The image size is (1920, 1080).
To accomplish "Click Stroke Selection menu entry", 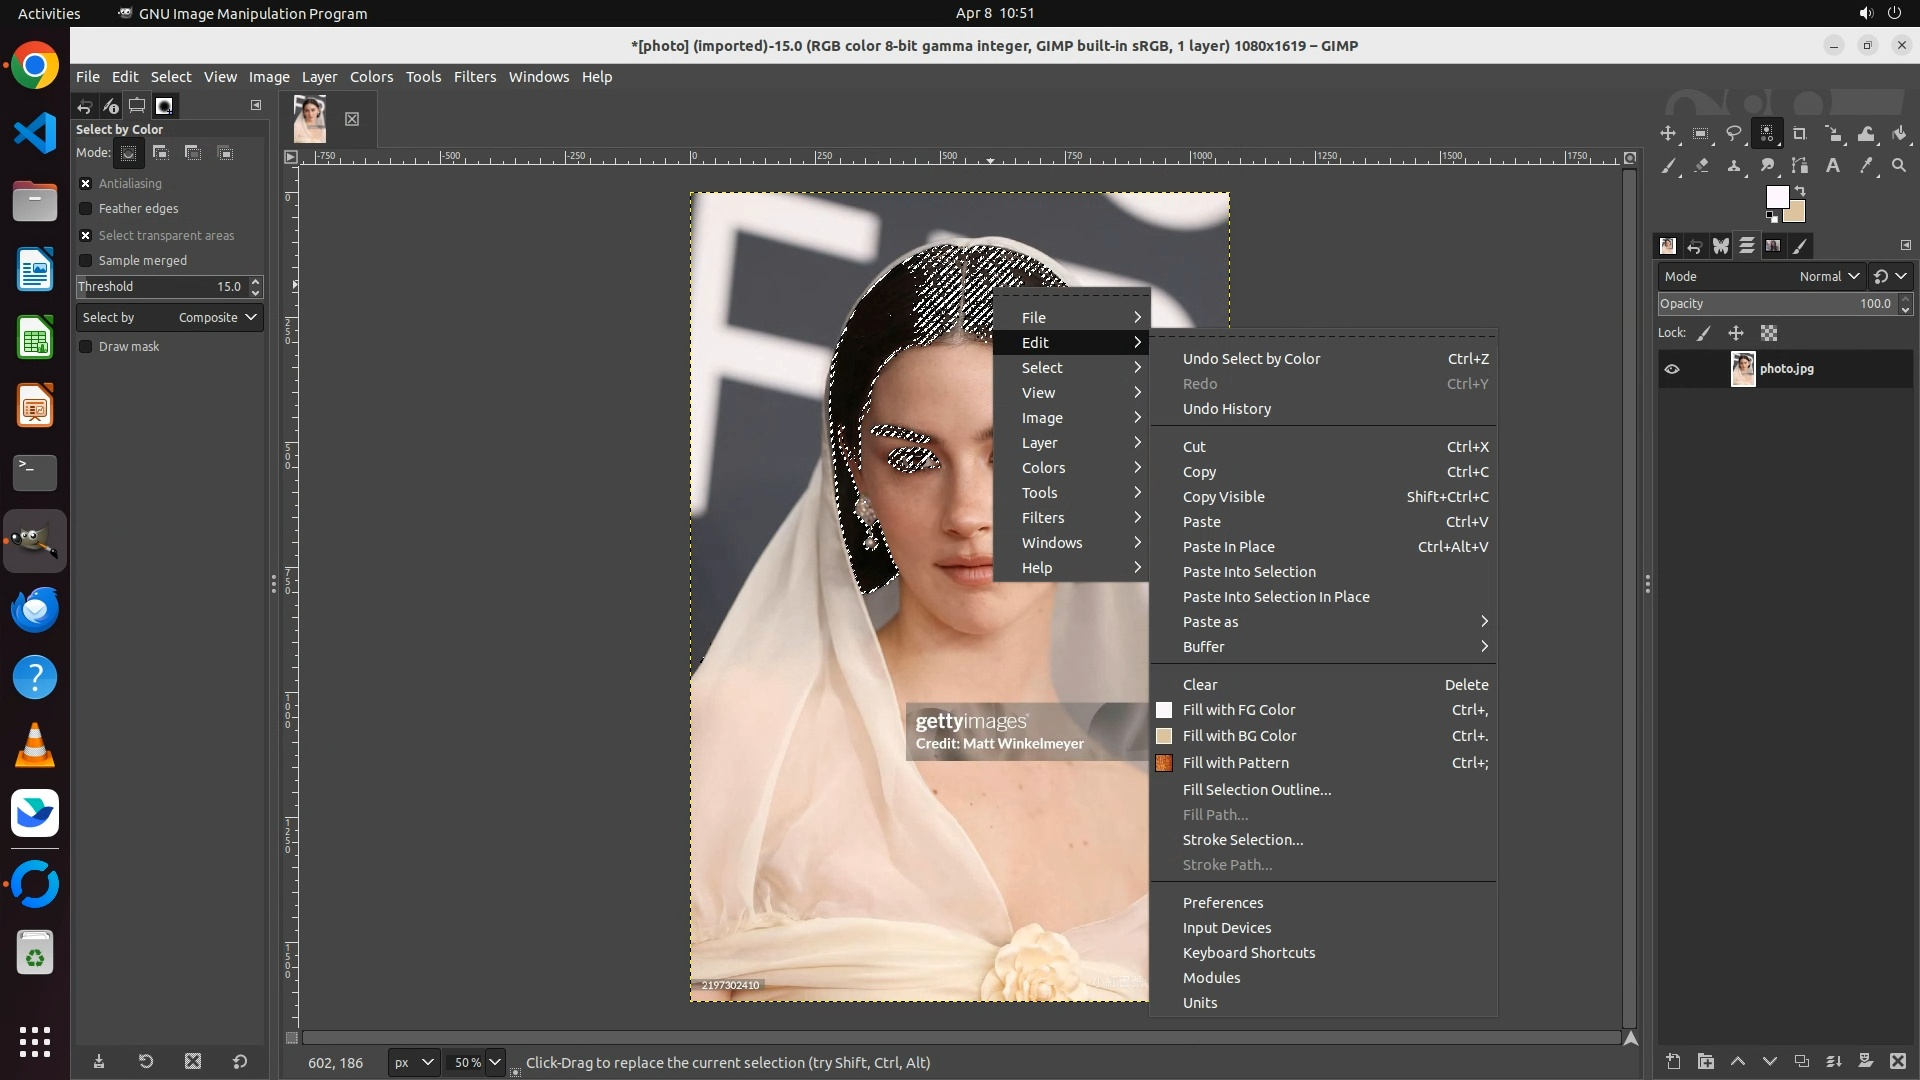I will 1242,840.
